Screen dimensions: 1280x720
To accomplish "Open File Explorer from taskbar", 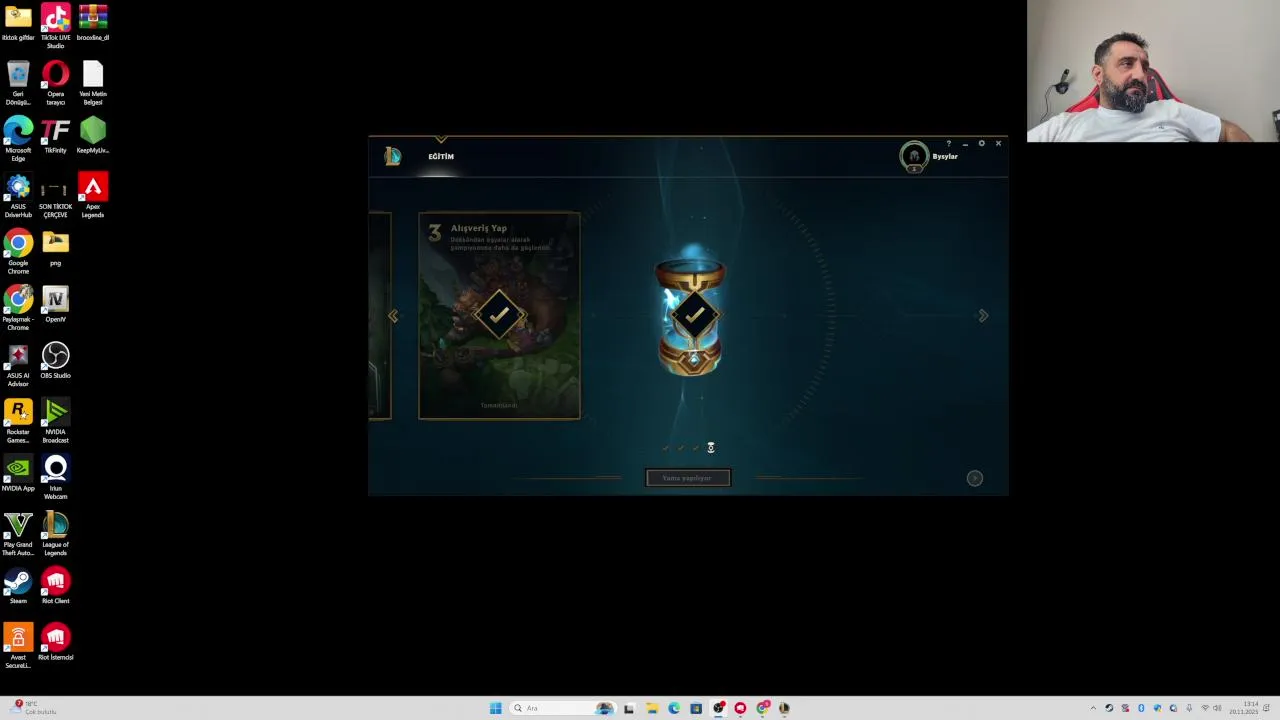I will 651,708.
